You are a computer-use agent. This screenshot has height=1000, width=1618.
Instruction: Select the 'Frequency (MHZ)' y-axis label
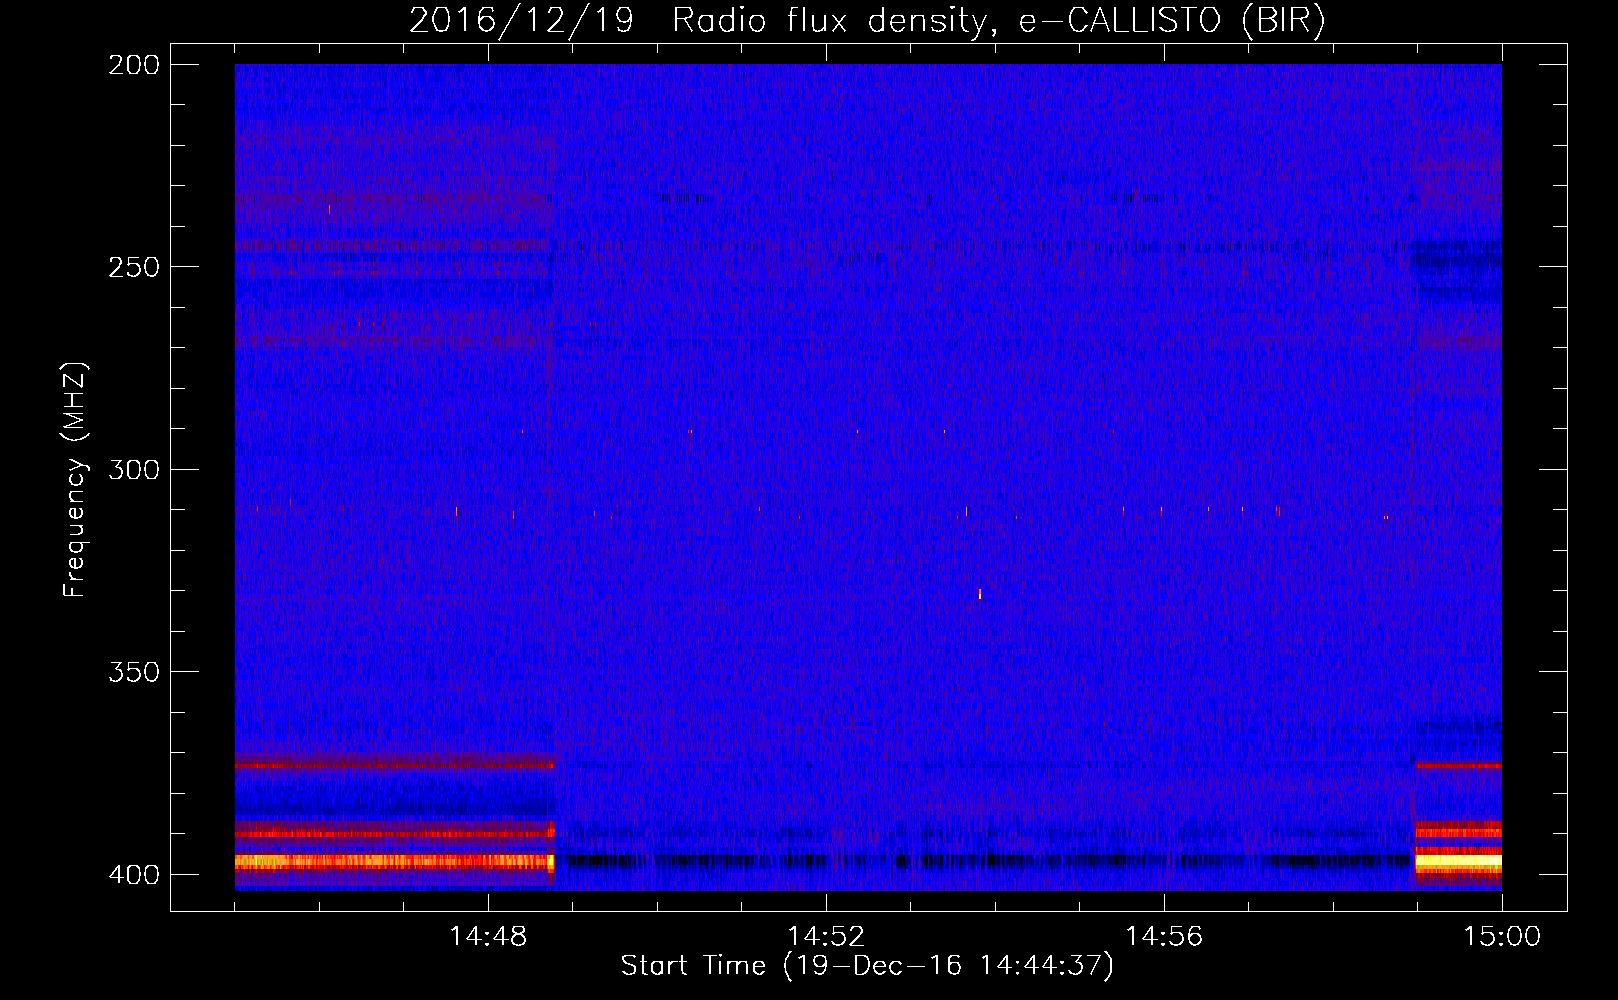tap(75, 480)
